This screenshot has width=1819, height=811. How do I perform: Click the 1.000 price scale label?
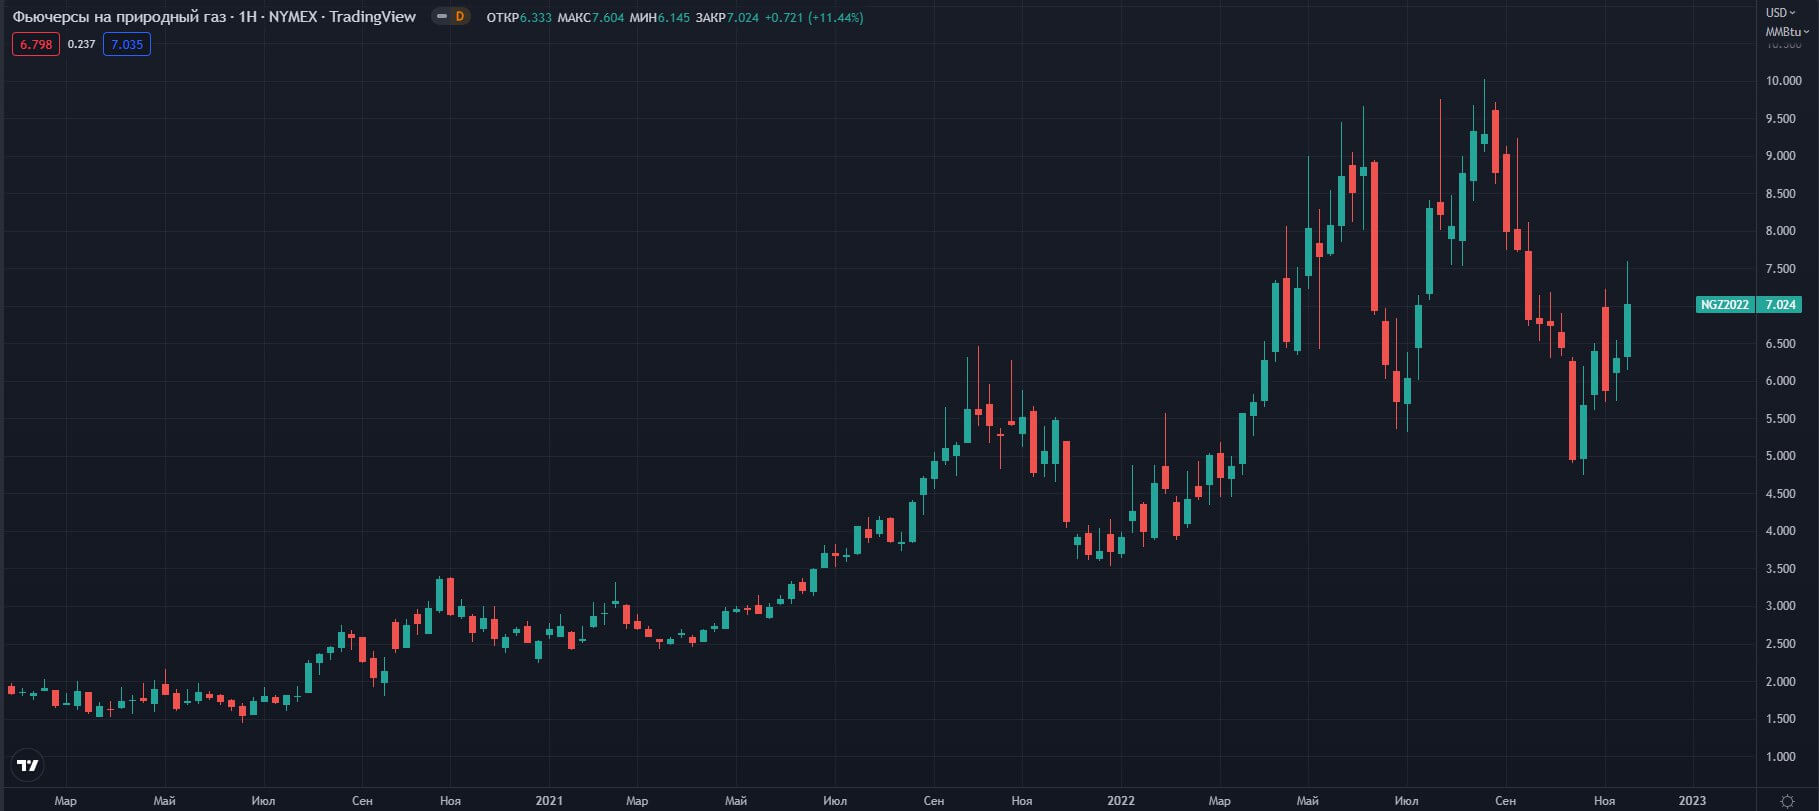click(x=1781, y=757)
